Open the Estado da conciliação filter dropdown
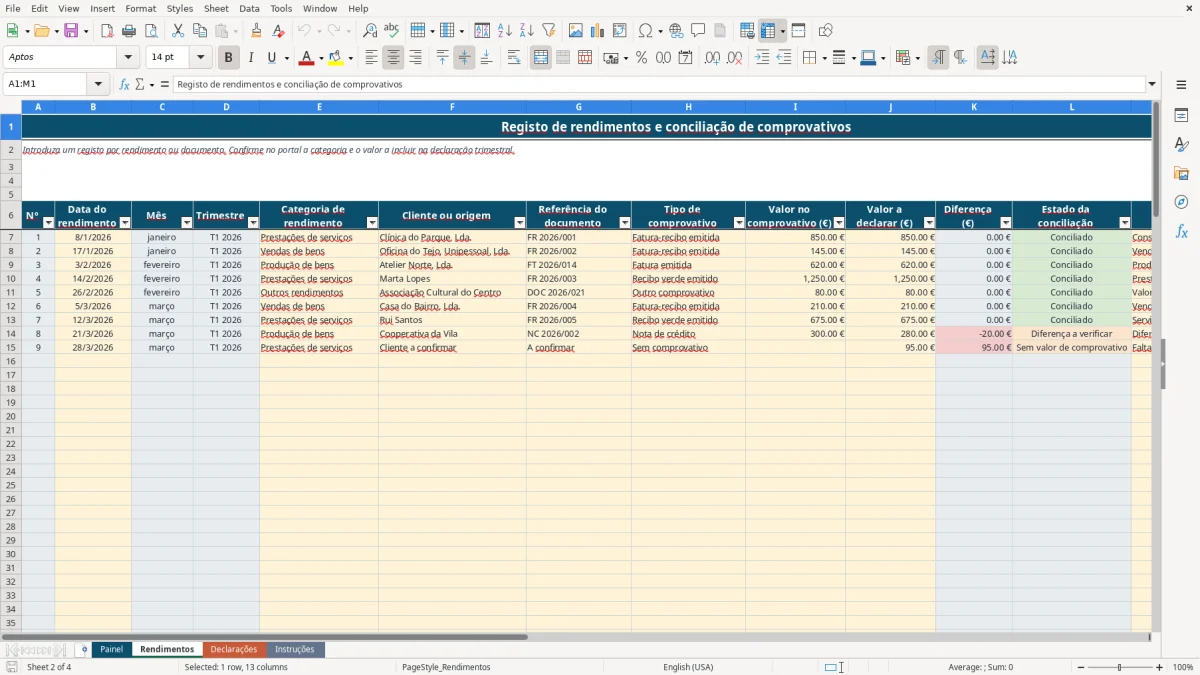This screenshot has width=1200, height=675. [x=1125, y=223]
